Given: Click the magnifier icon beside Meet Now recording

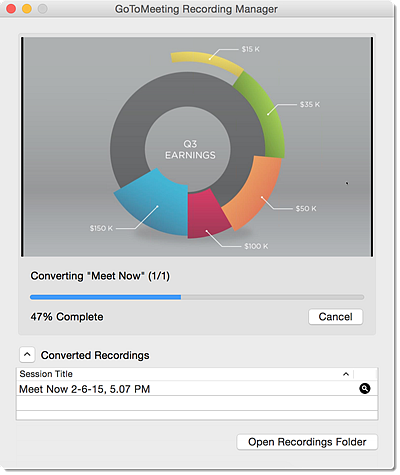Looking at the screenshot, I should tap(365, 388).
